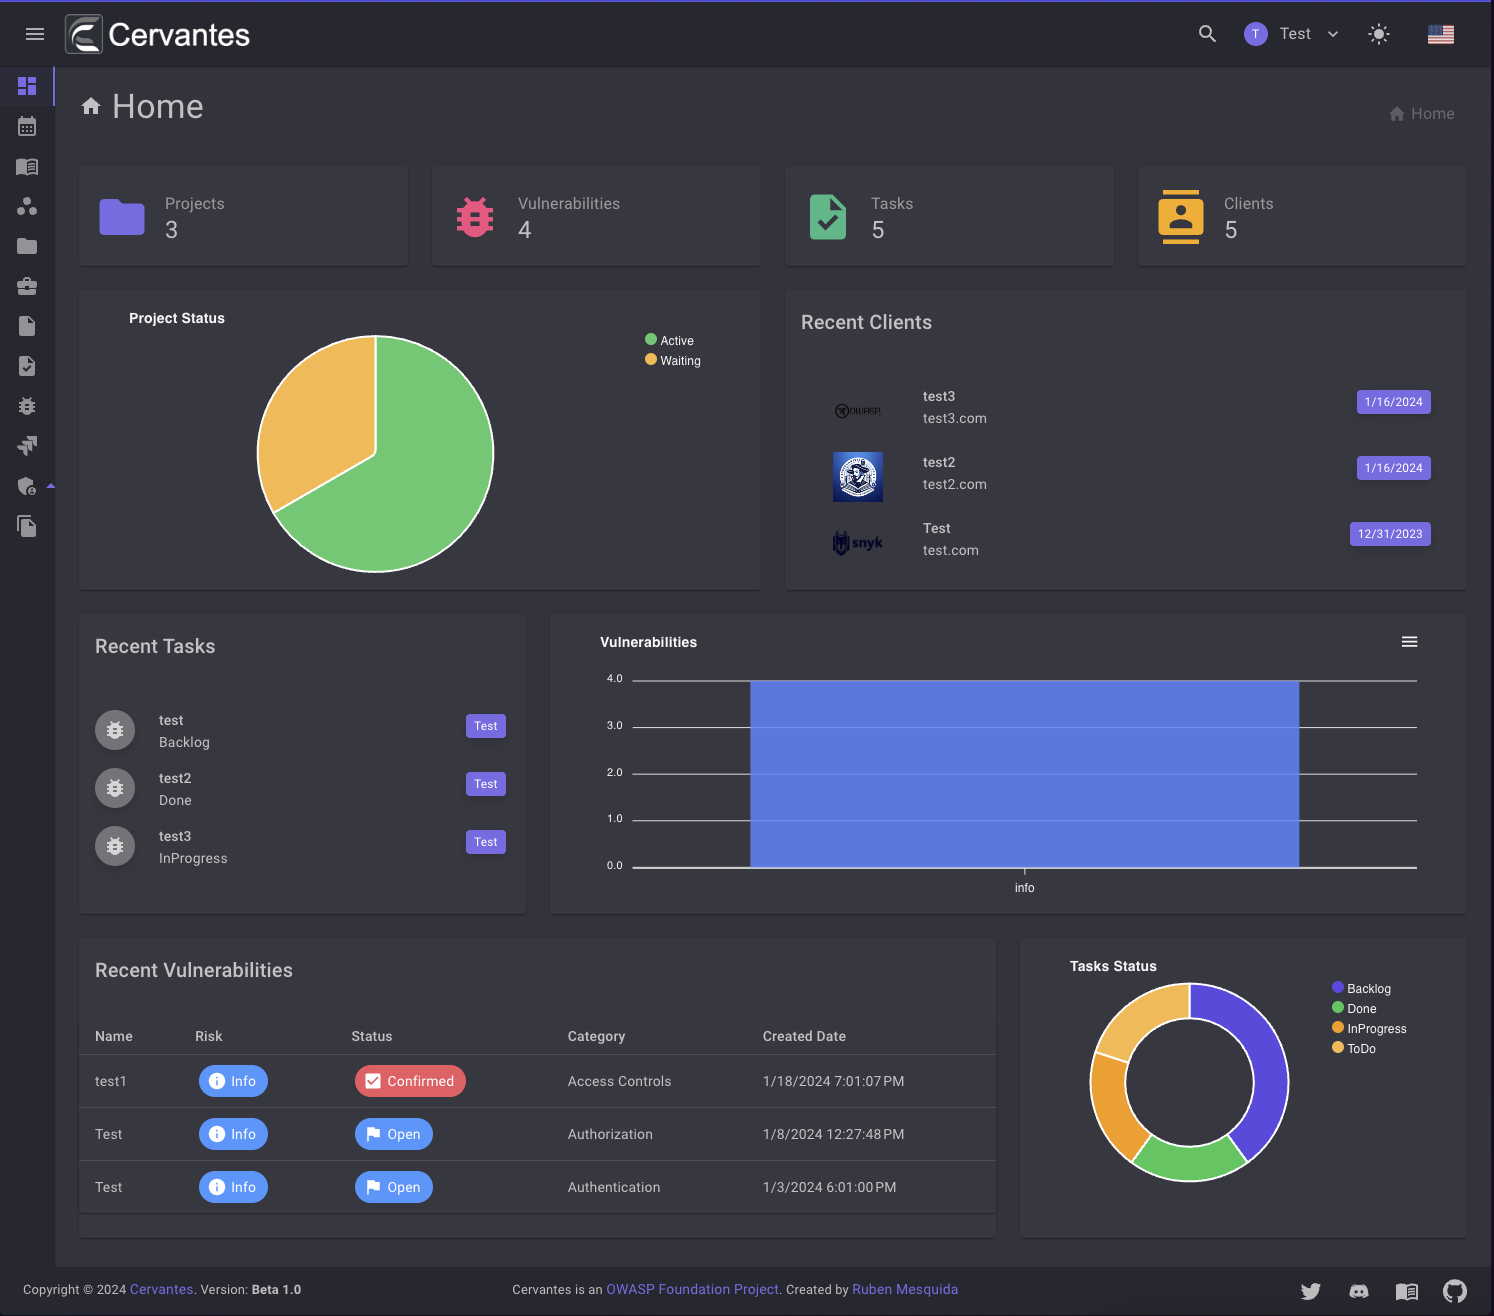Open the Documents page sidebar icon

(x=27, y=326)
